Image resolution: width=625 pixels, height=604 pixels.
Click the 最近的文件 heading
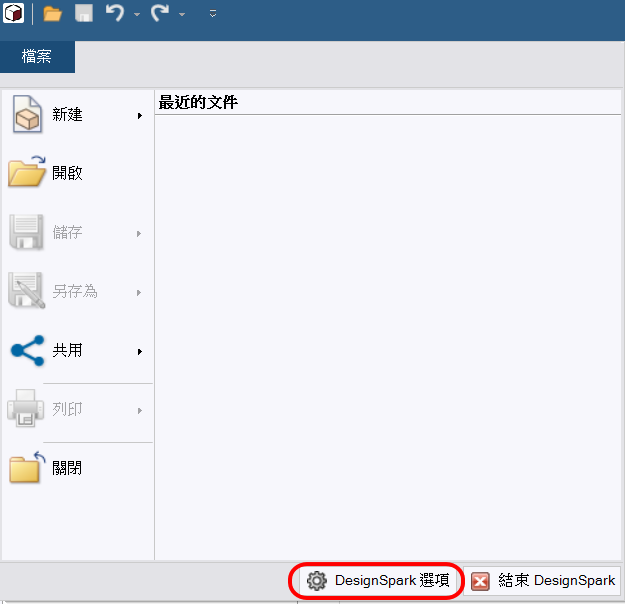198,102
